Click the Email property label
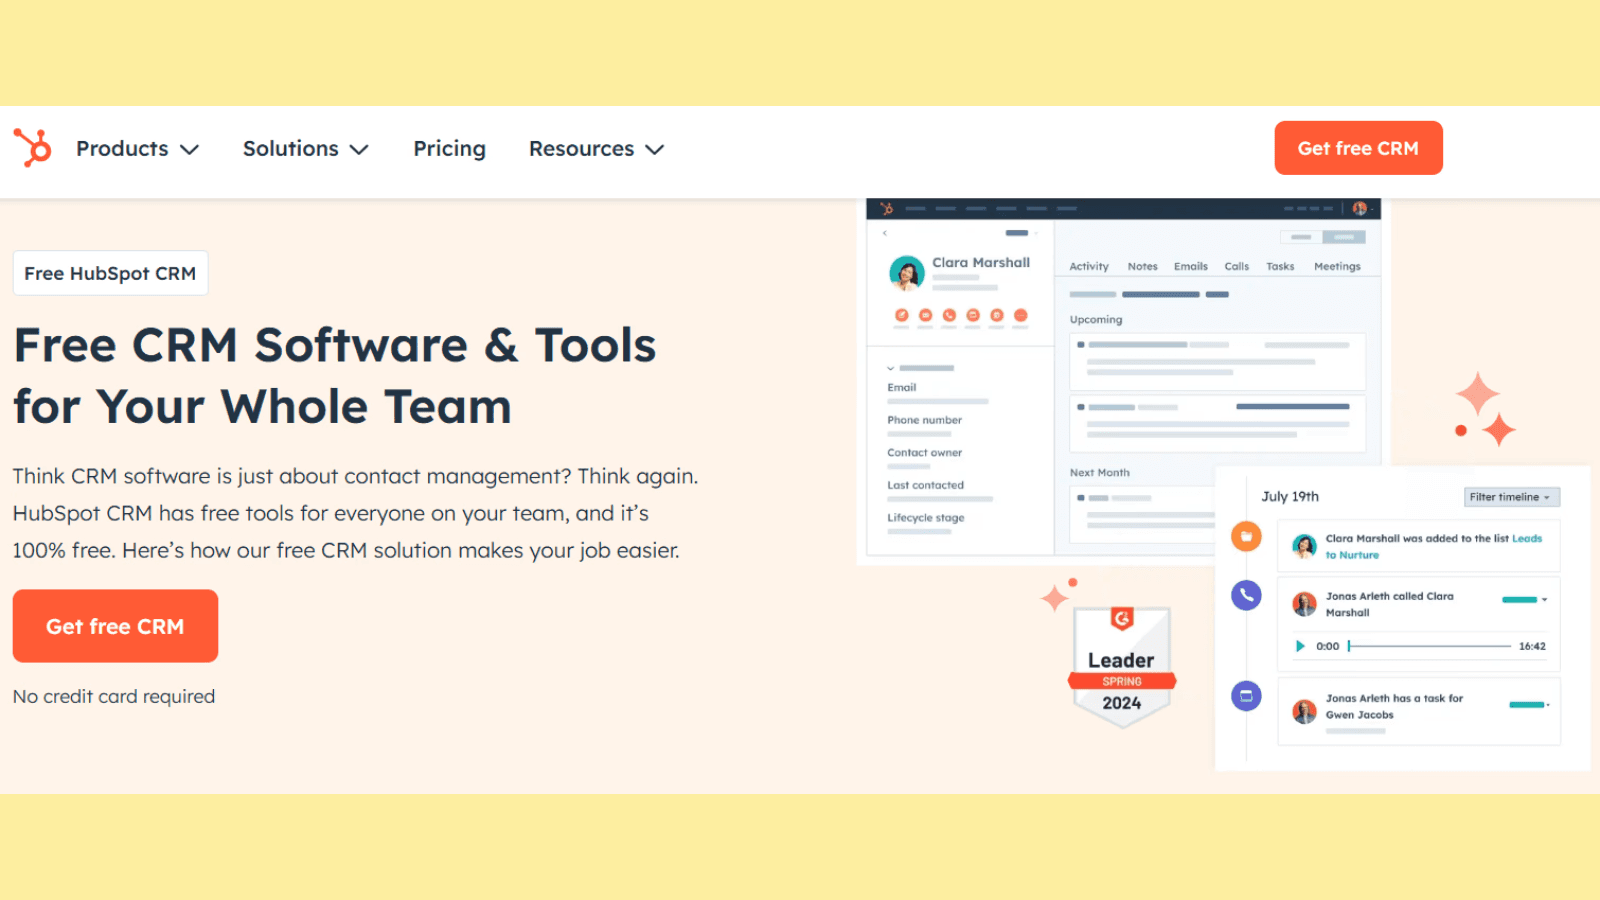 coord(901,388)
